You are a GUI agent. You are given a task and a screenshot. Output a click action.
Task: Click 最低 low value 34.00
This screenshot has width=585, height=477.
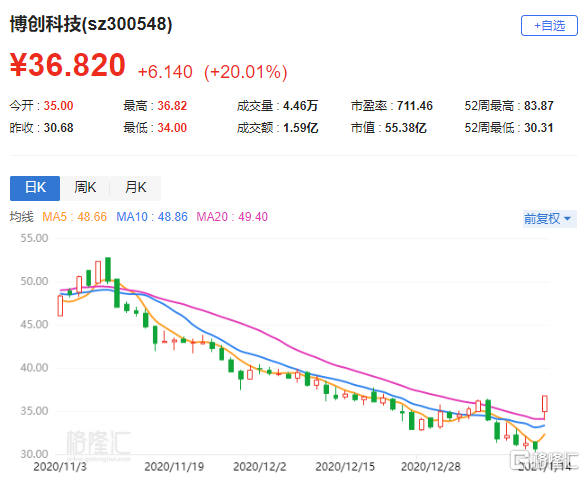tap(172, 128)
